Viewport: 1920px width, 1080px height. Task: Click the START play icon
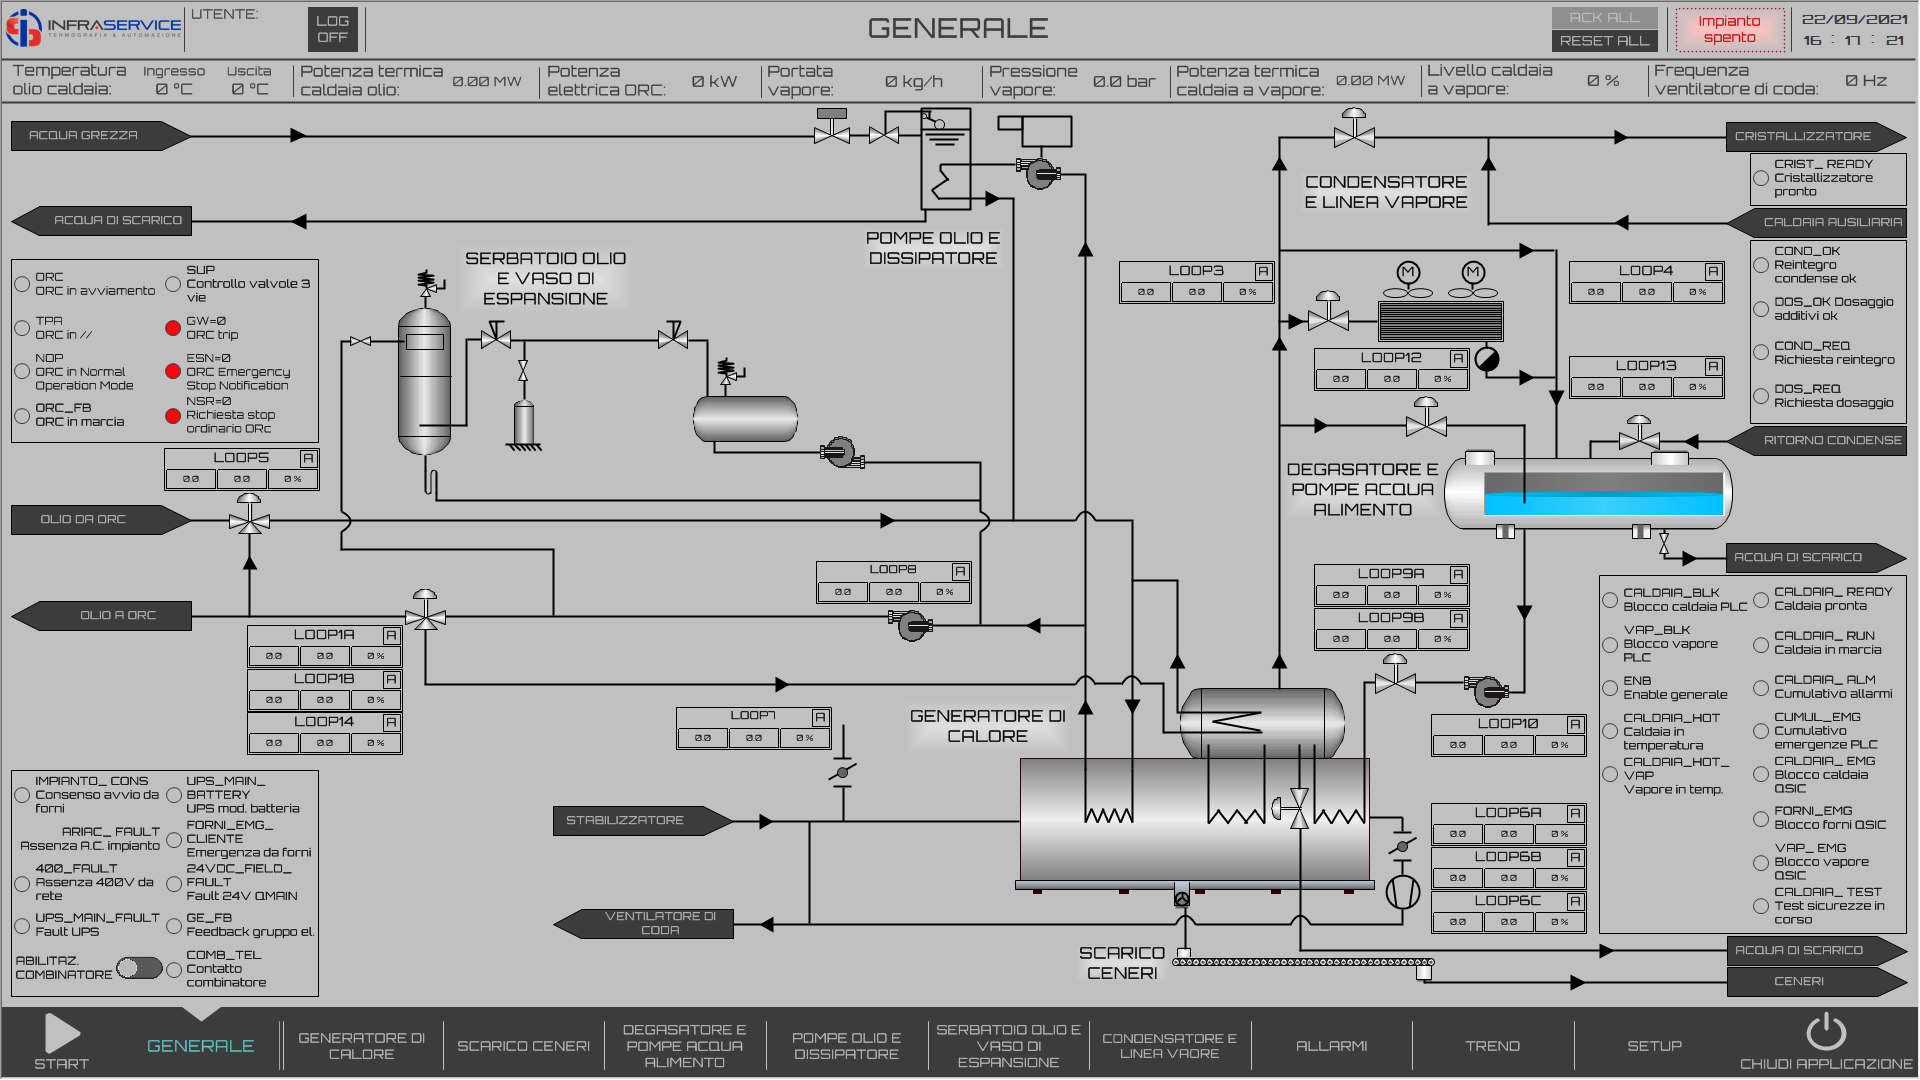pyautogui.click(x=62, y=1033)
